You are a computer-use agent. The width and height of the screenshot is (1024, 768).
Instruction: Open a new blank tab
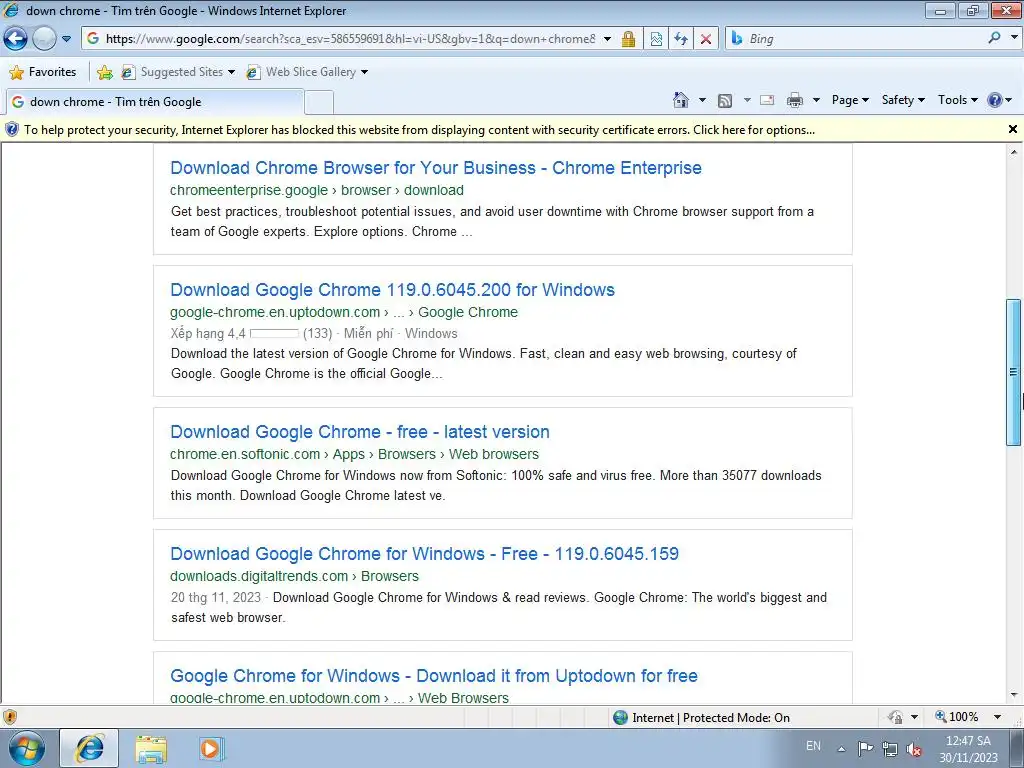pos(319,103)
